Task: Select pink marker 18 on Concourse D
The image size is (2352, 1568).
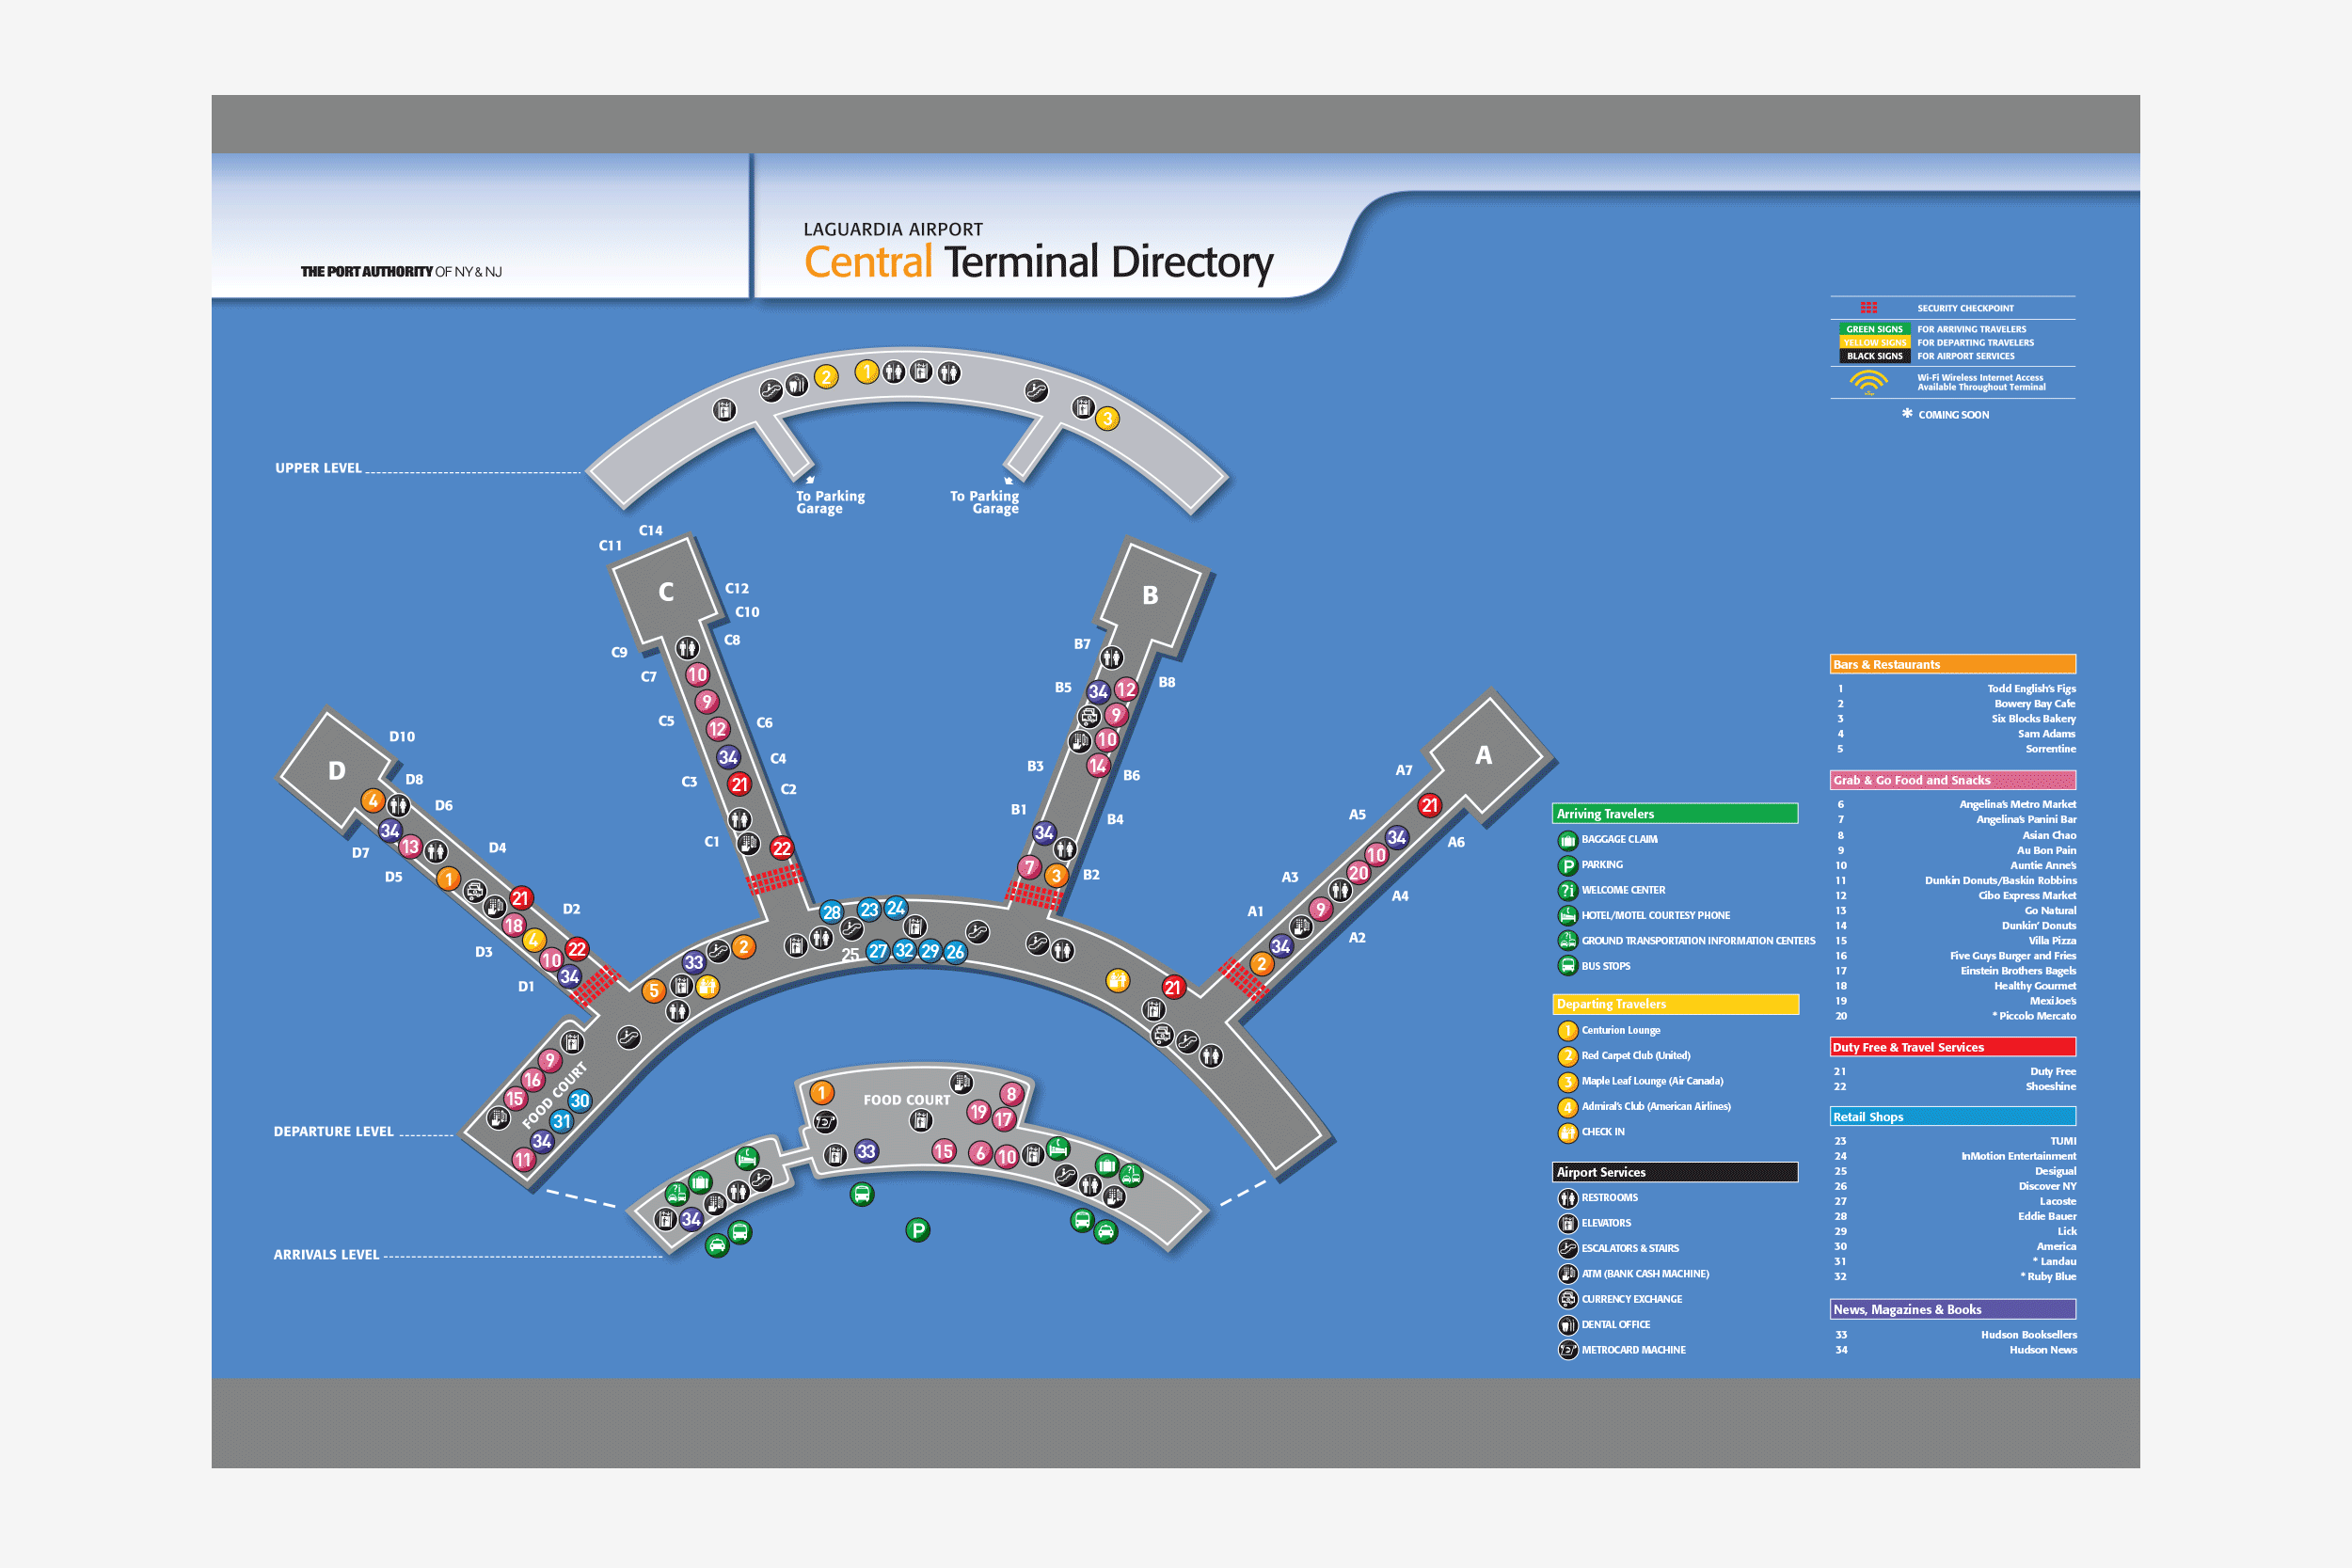Action: pyautogui.click(x=513, y=925)
